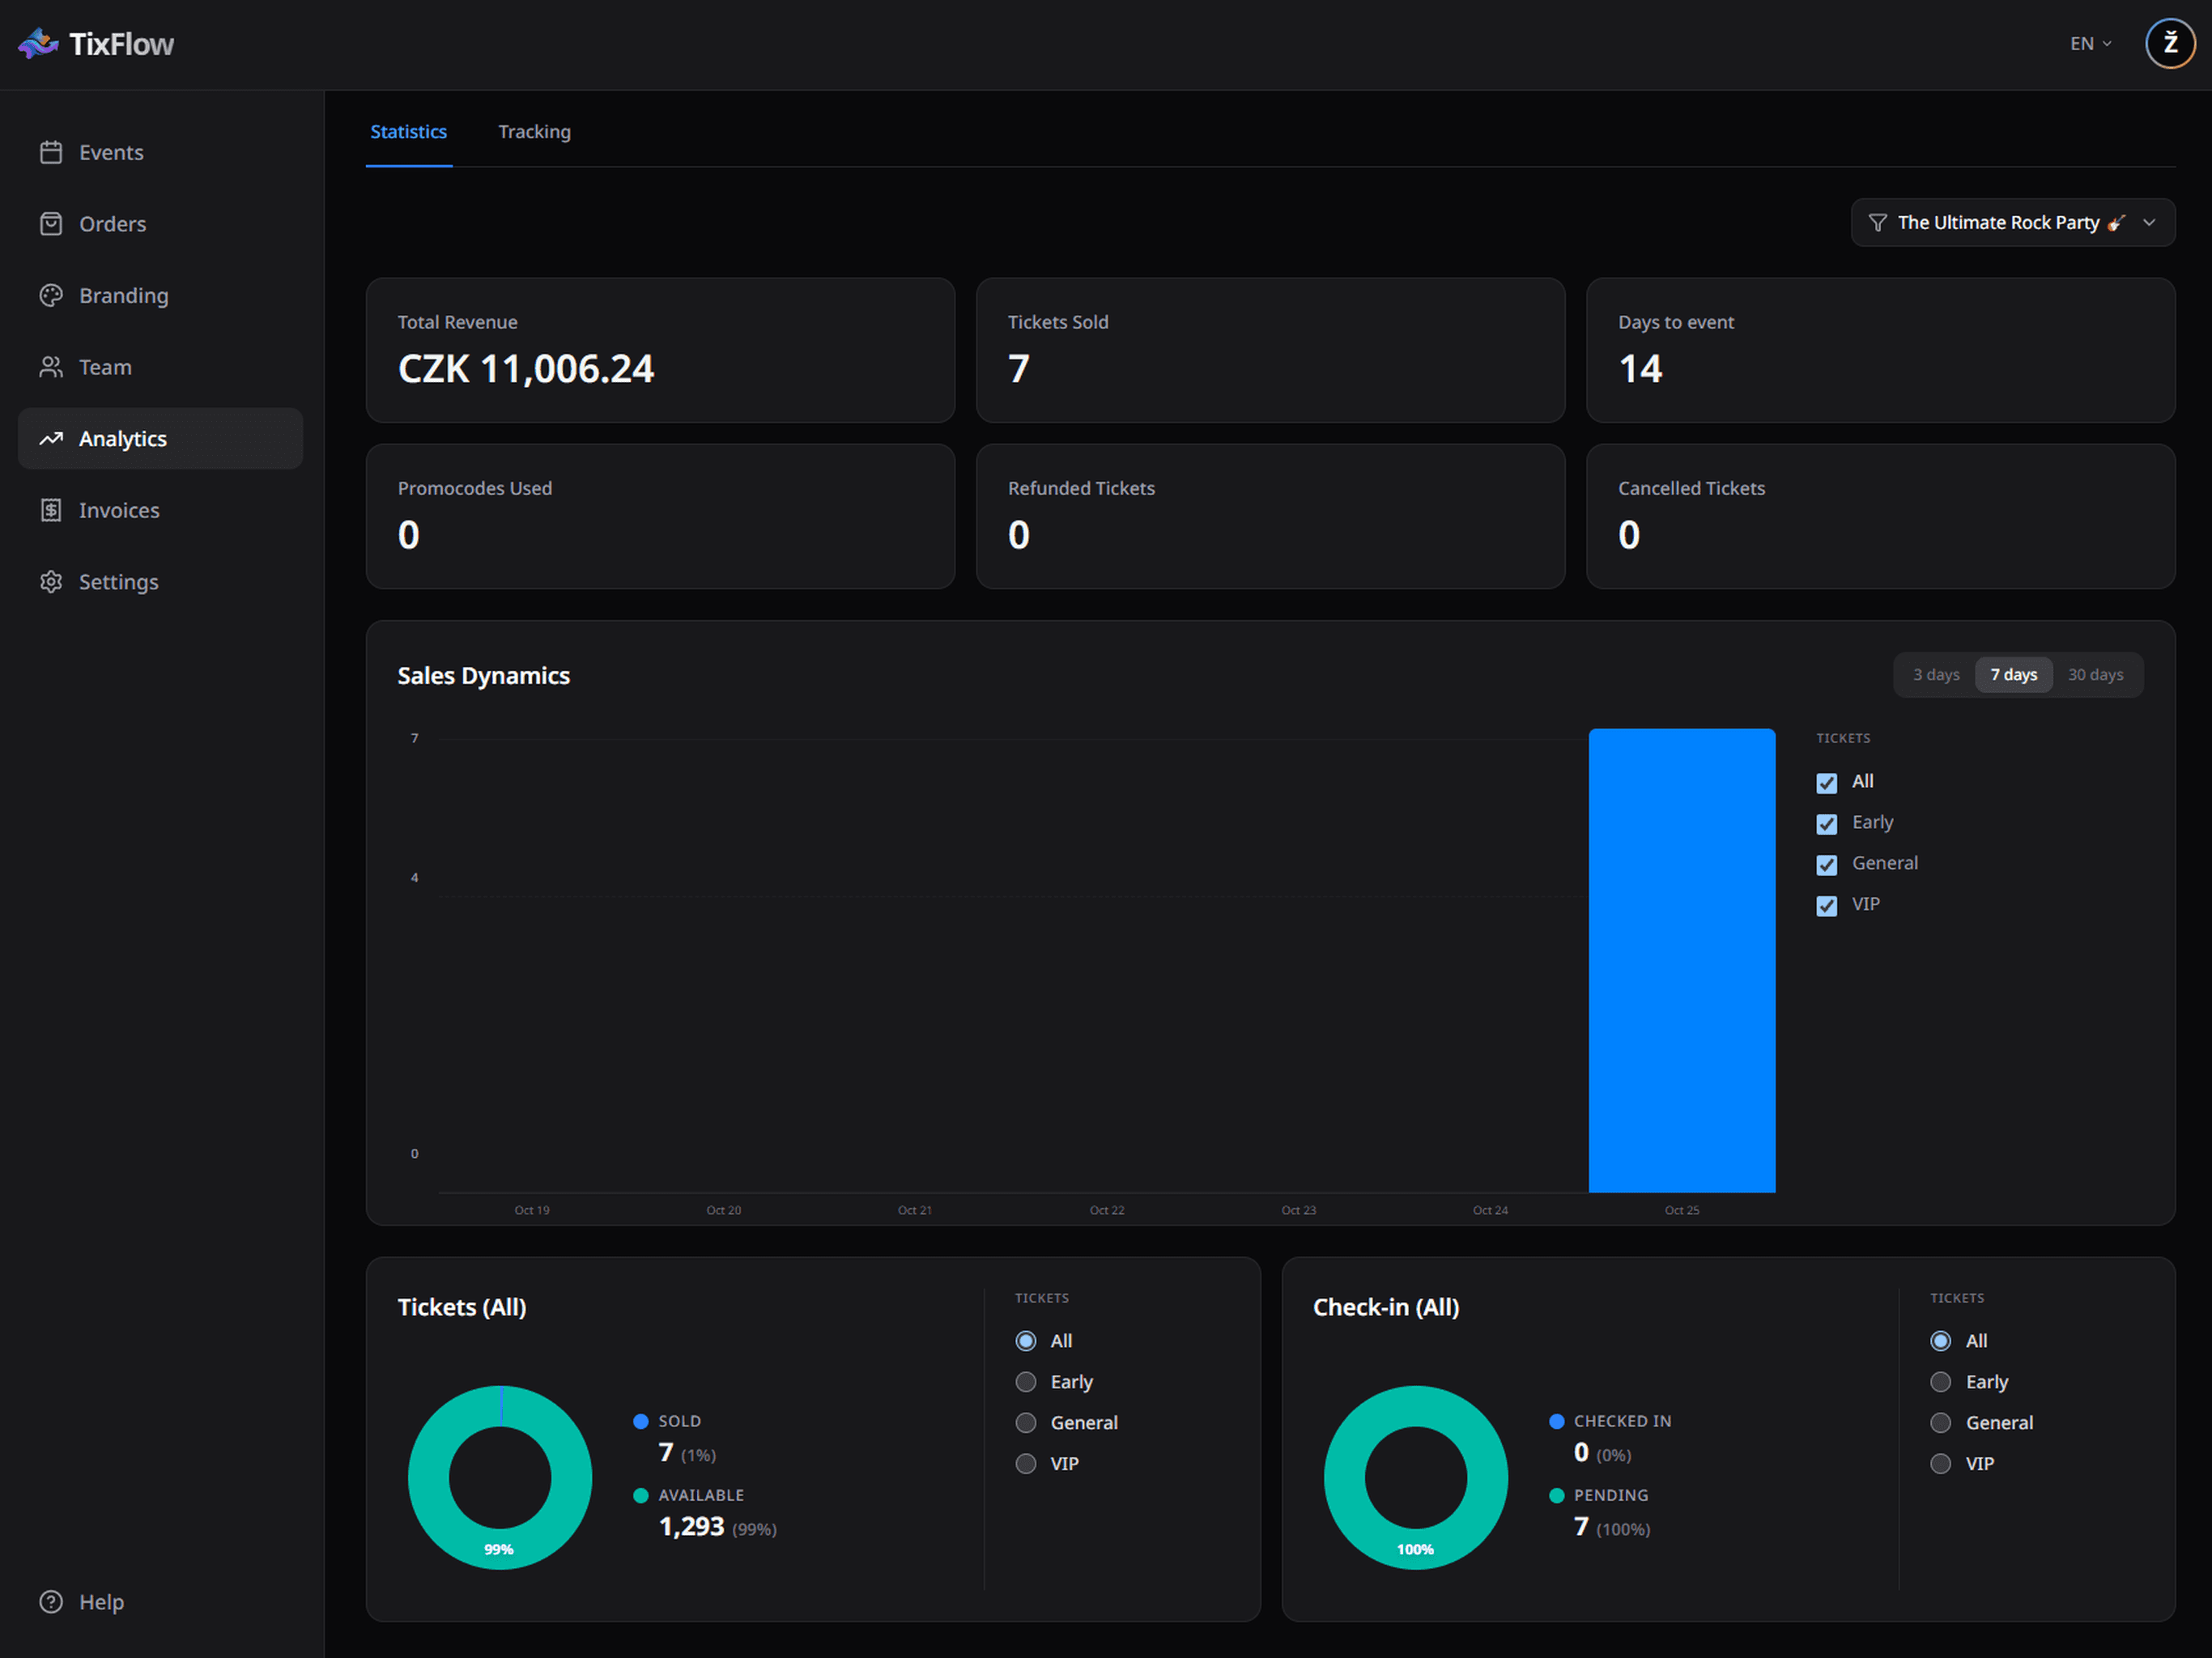Go to the Invoices section
Viewport: 2212px width, 1658px height.
point(160,510)
